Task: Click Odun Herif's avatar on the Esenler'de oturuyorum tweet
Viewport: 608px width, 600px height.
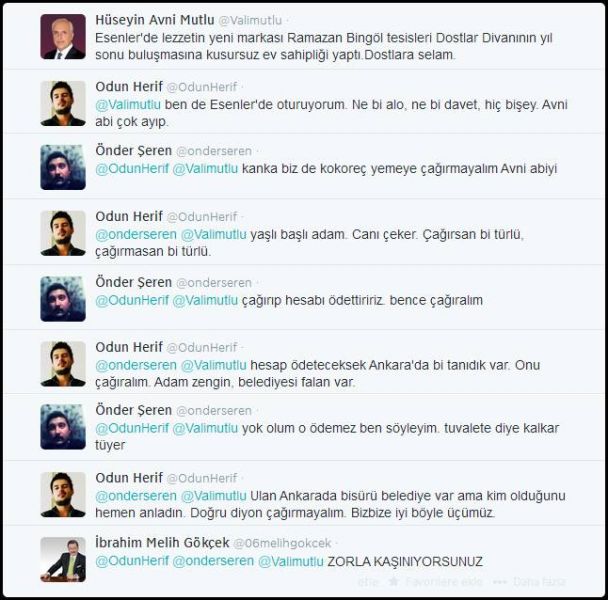Action: click(63, 103)
